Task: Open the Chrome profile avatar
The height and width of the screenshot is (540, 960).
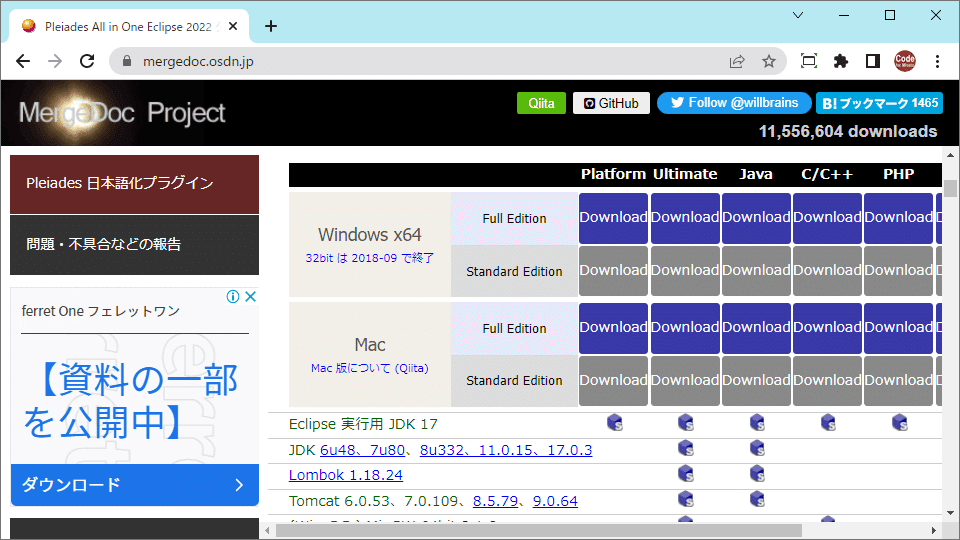Action: [905, 61]
